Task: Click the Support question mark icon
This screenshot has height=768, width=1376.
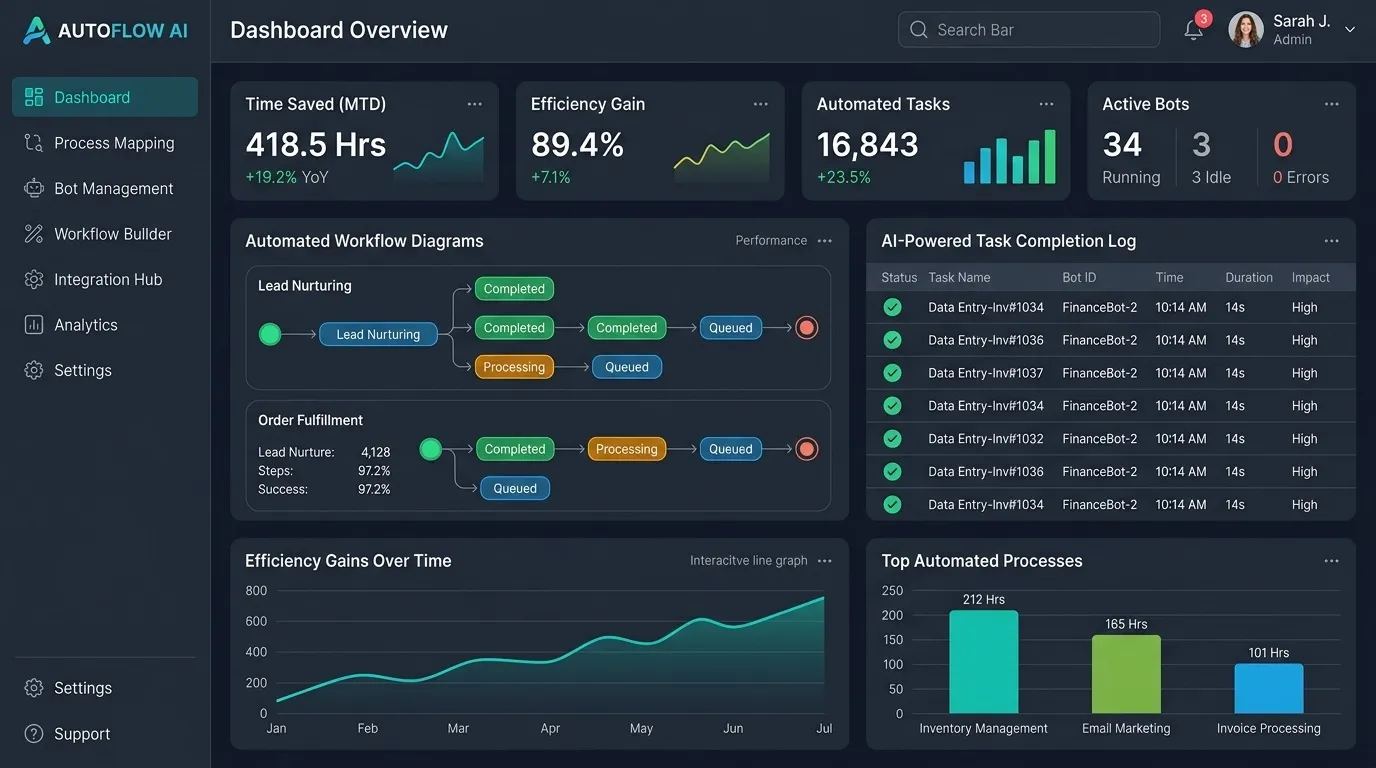Action: [34, 734]
